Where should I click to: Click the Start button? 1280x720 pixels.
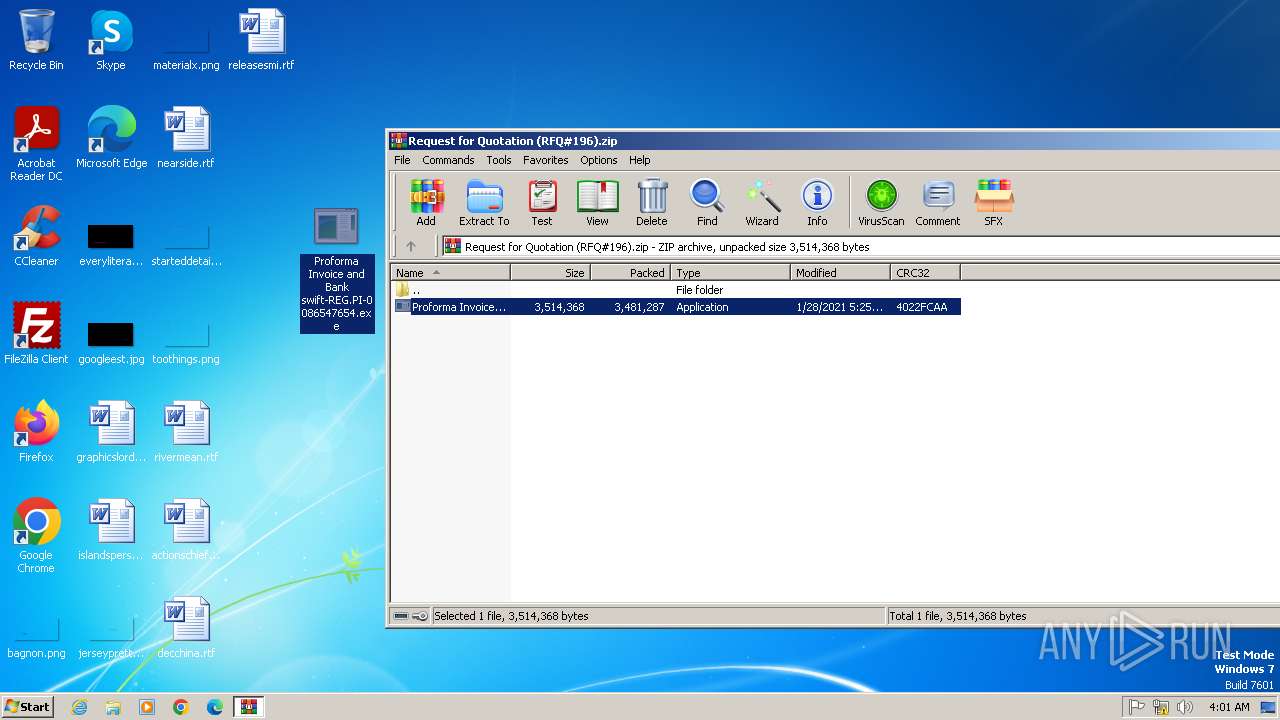(27, 707)
